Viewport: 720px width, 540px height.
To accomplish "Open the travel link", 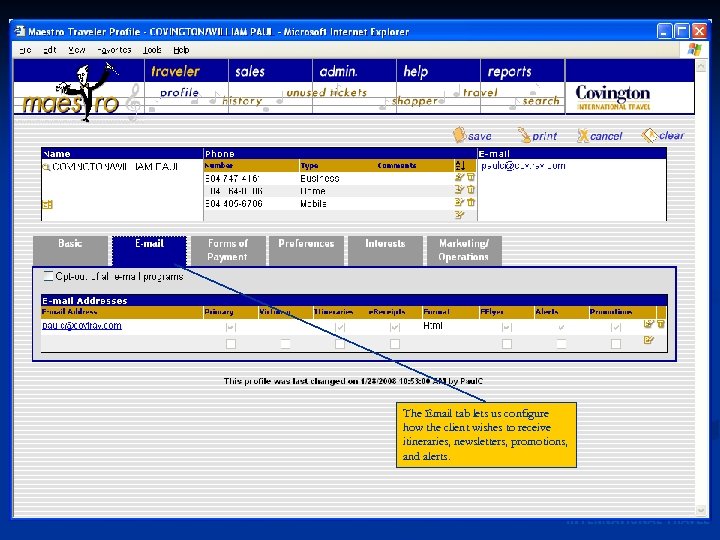I will coord(480,93).
